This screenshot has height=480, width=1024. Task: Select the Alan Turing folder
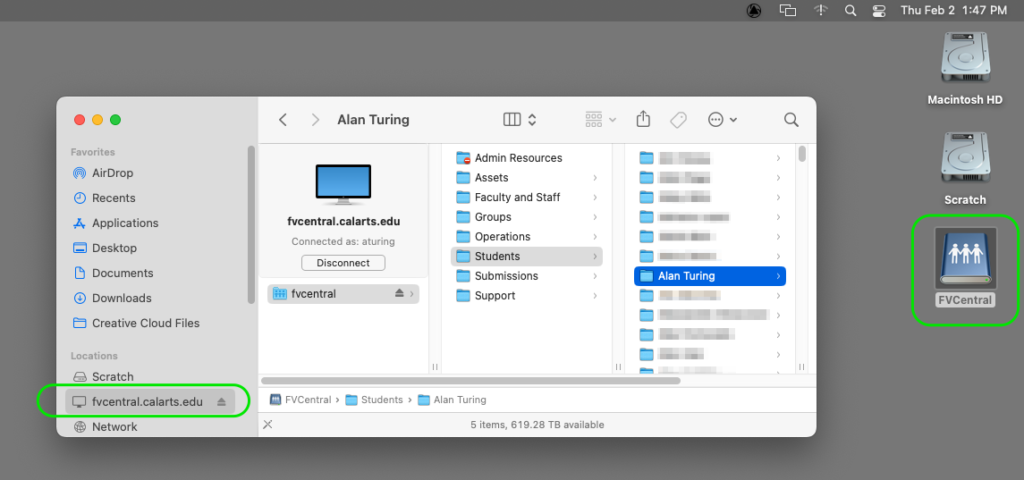(x=710, y=276)
